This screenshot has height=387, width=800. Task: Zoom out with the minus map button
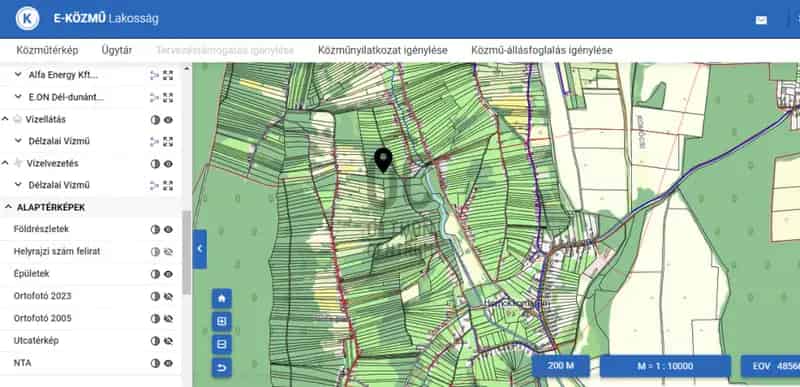coord(221,345)
